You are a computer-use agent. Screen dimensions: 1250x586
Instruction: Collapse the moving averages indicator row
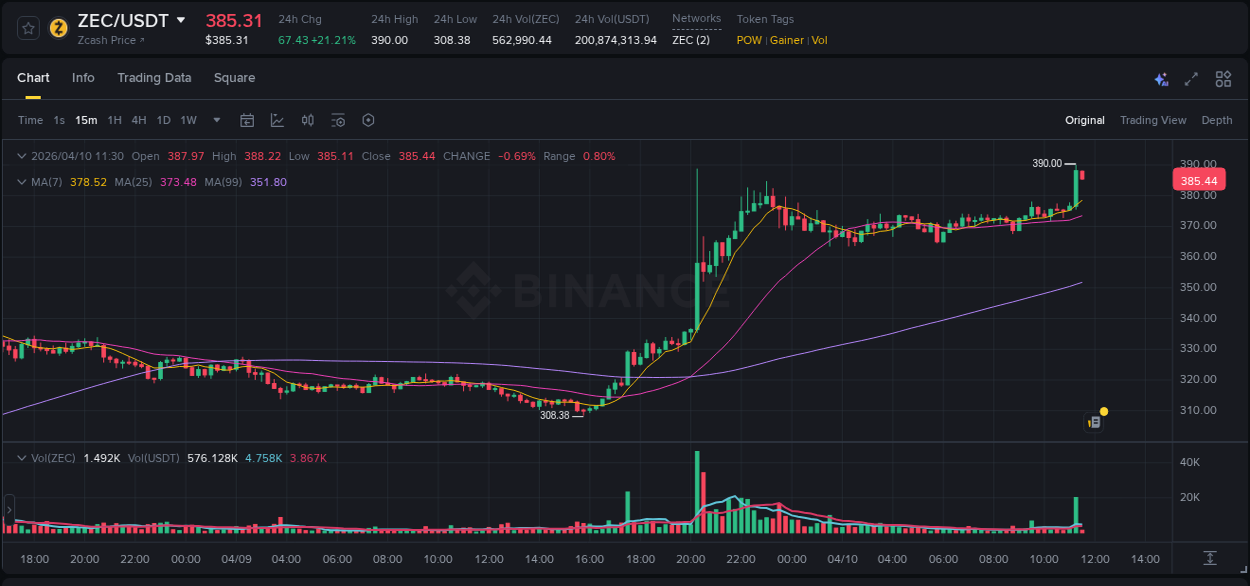22,182
